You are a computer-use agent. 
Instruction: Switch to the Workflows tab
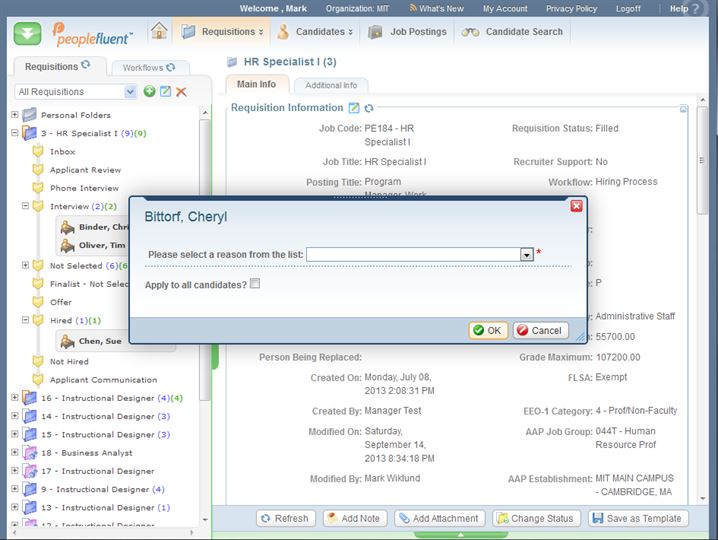[x=143, y=68]
